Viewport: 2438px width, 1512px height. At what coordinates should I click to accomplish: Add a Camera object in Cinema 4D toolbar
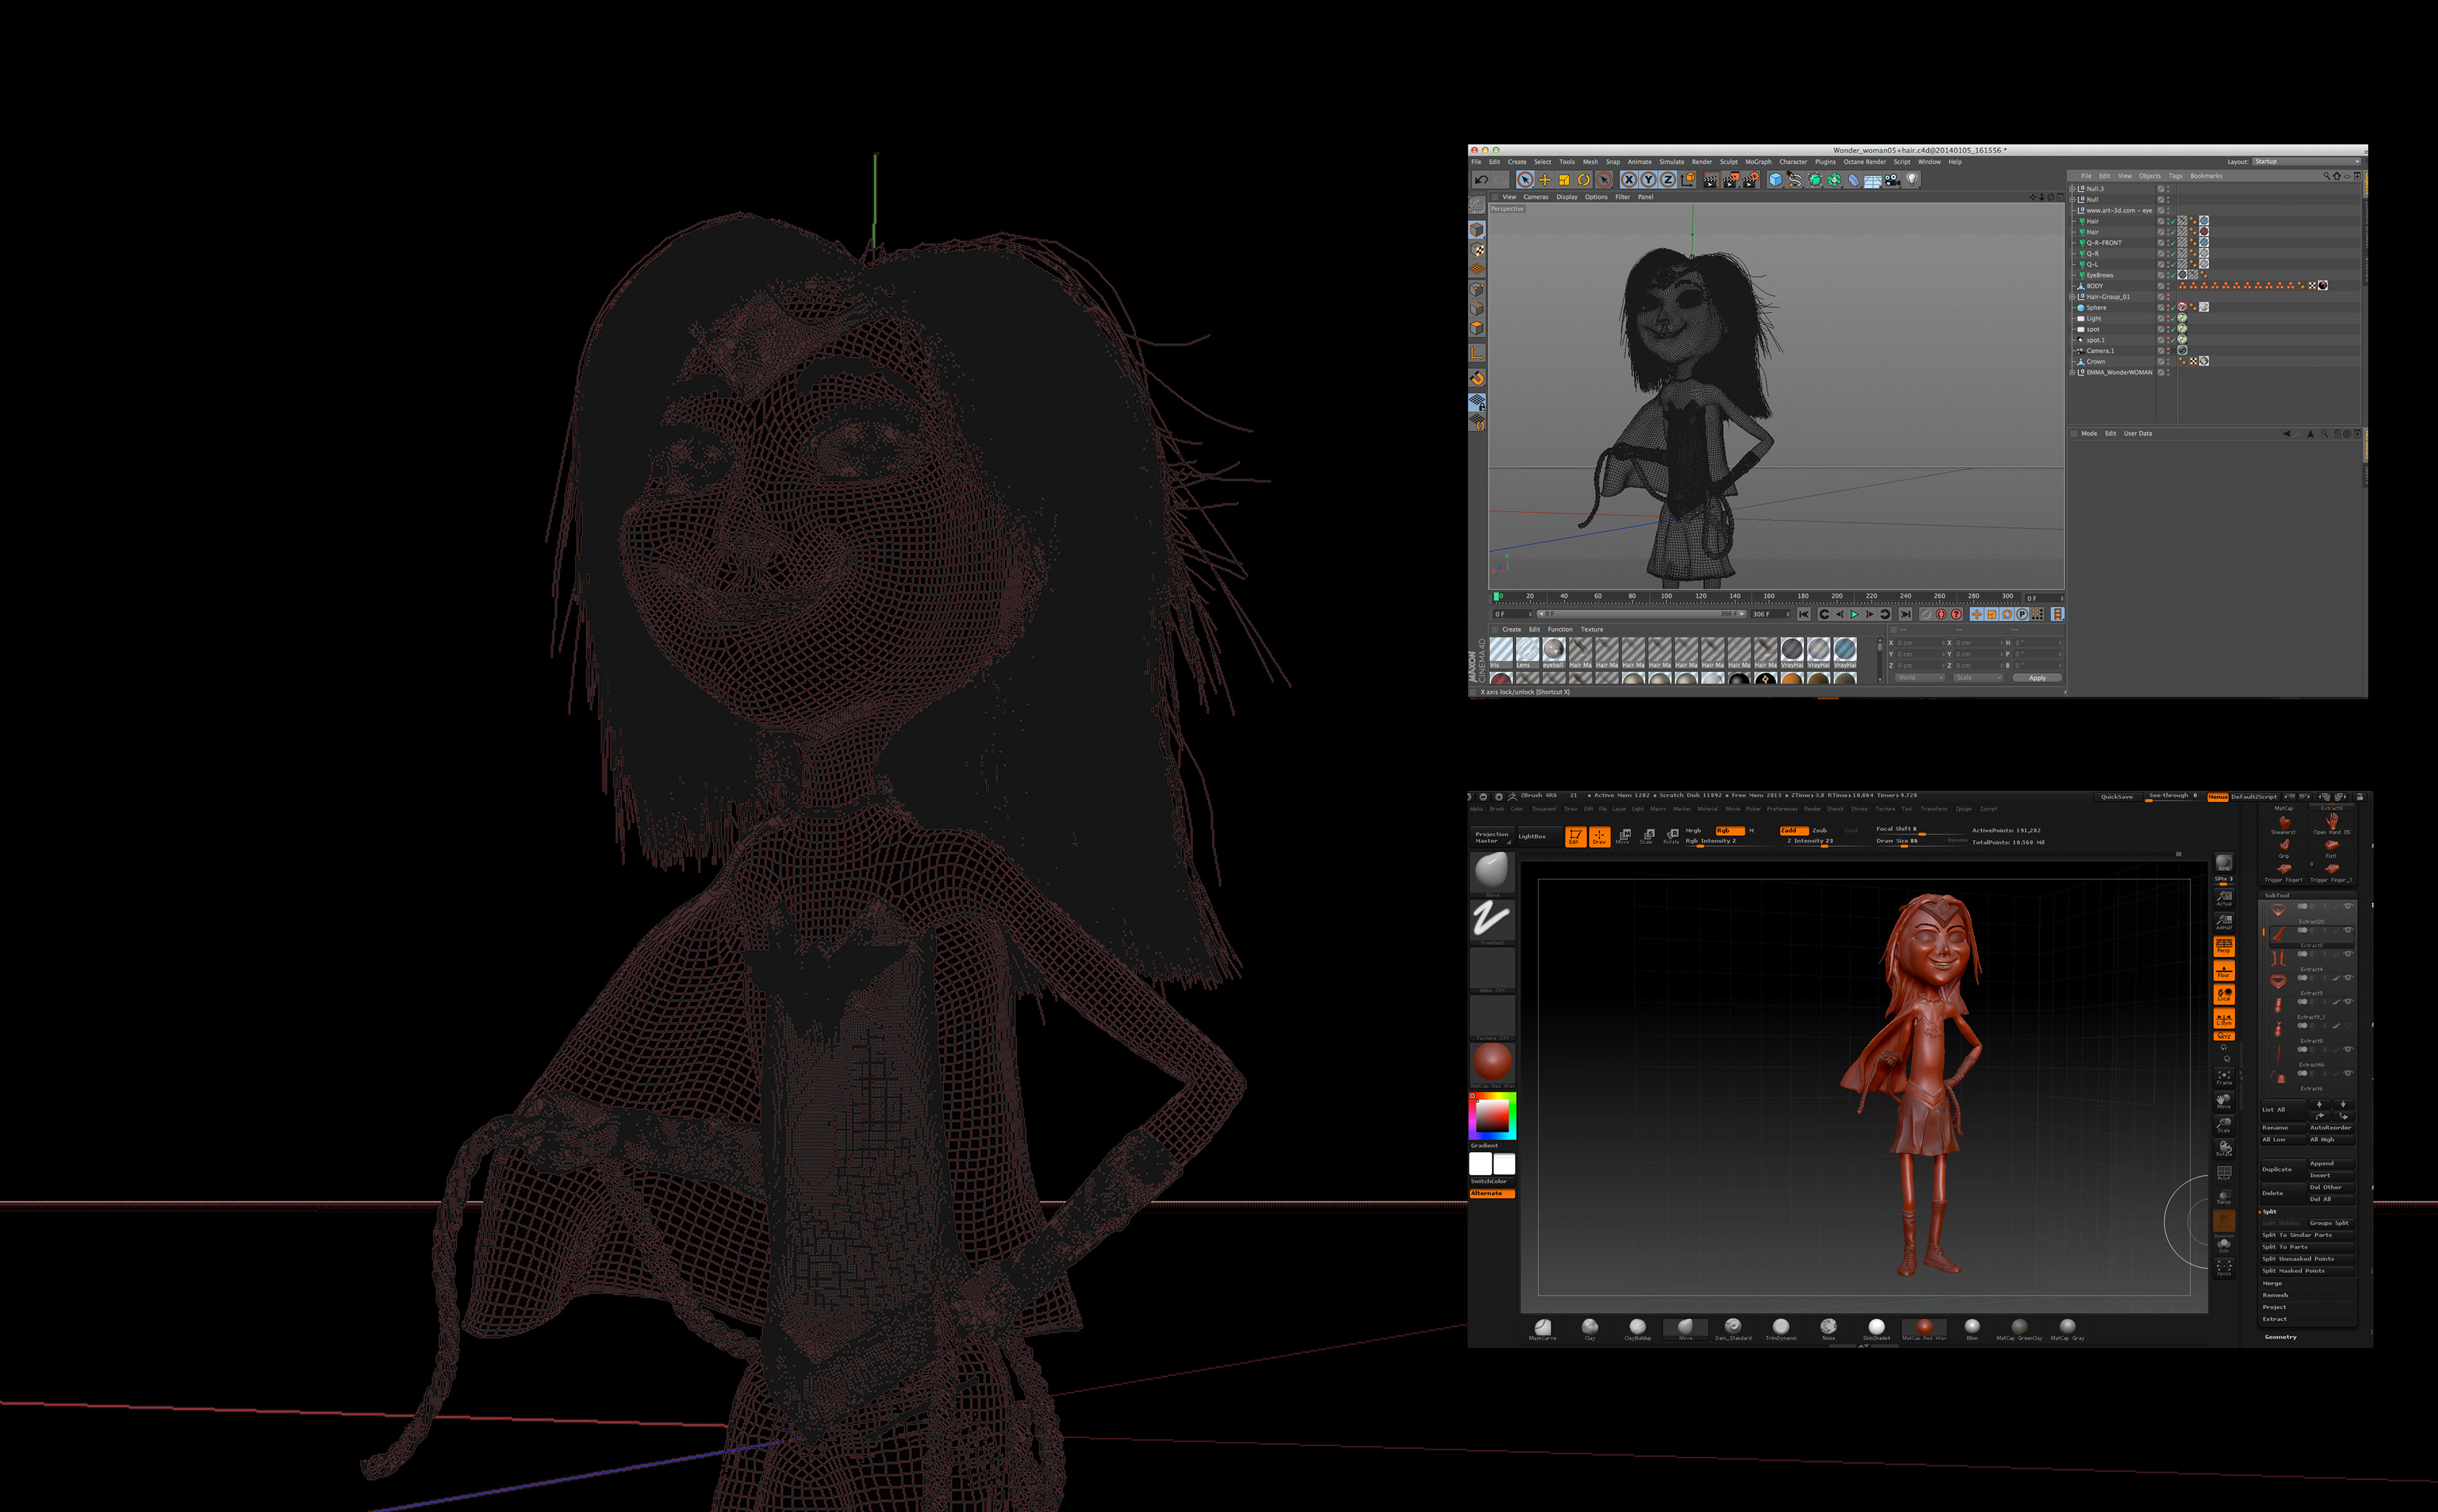click(x=1892, y=180)
